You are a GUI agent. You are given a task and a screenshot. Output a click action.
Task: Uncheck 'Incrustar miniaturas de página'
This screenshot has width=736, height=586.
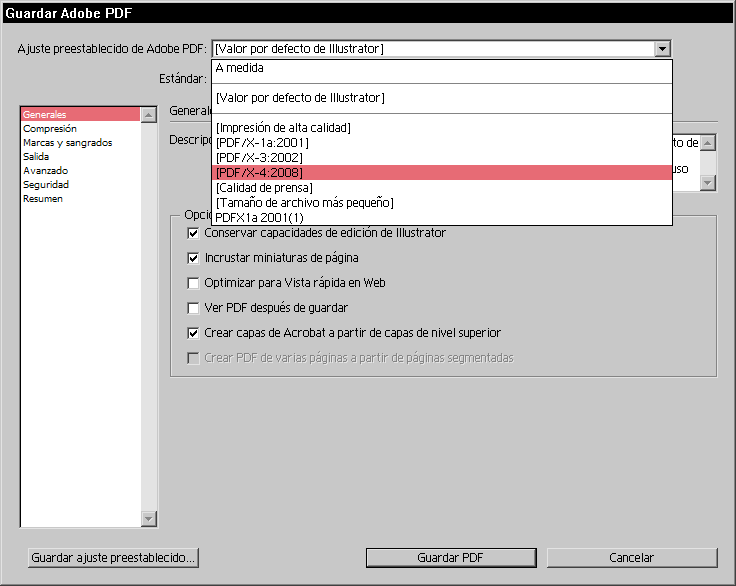coord(193,258)
